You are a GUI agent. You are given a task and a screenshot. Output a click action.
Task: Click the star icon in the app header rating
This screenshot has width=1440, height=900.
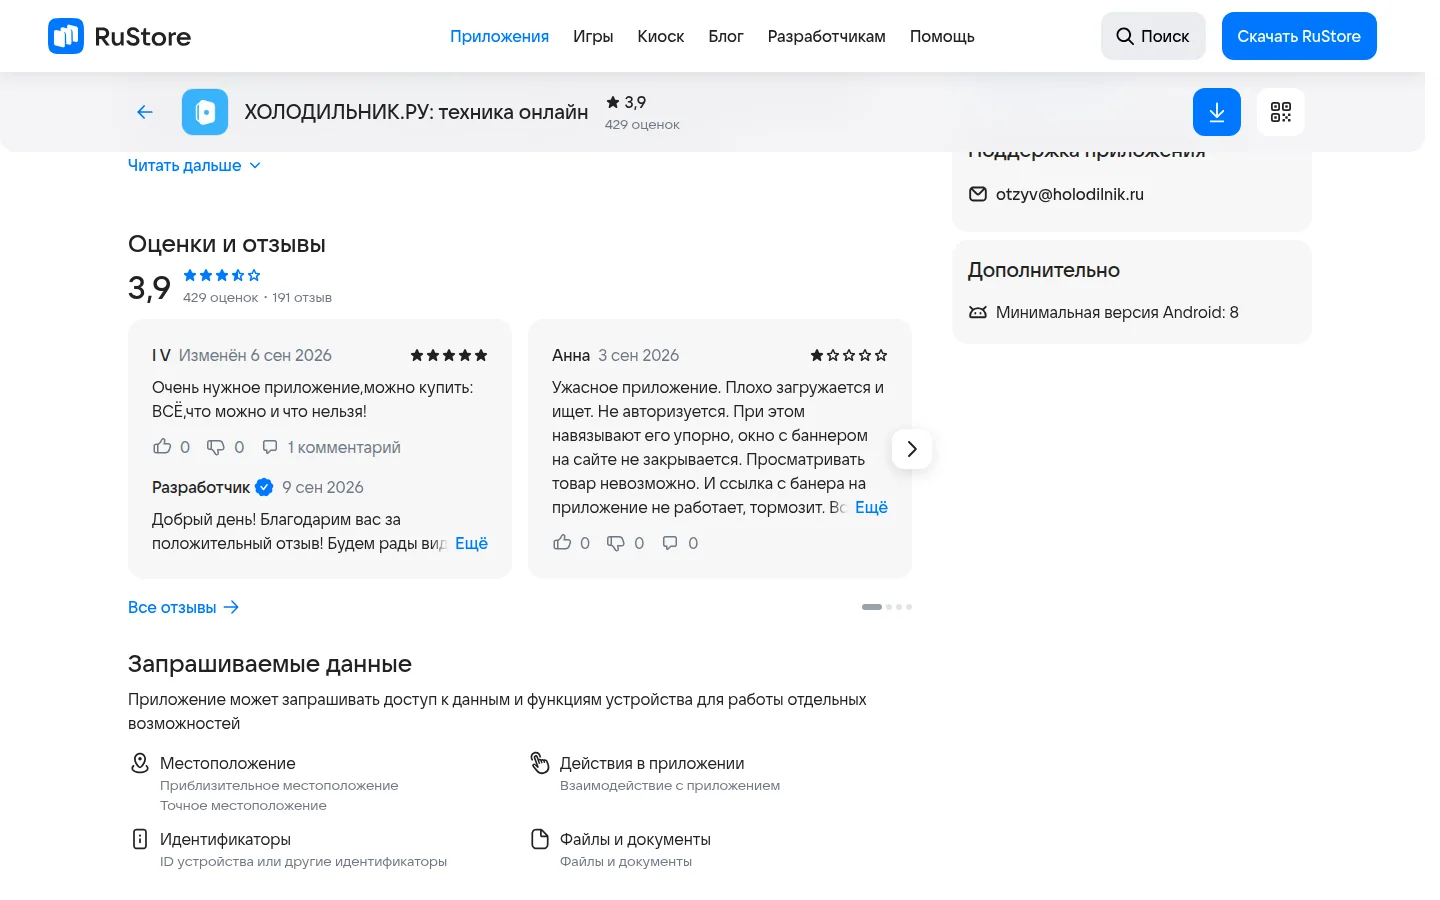[613, 102]
